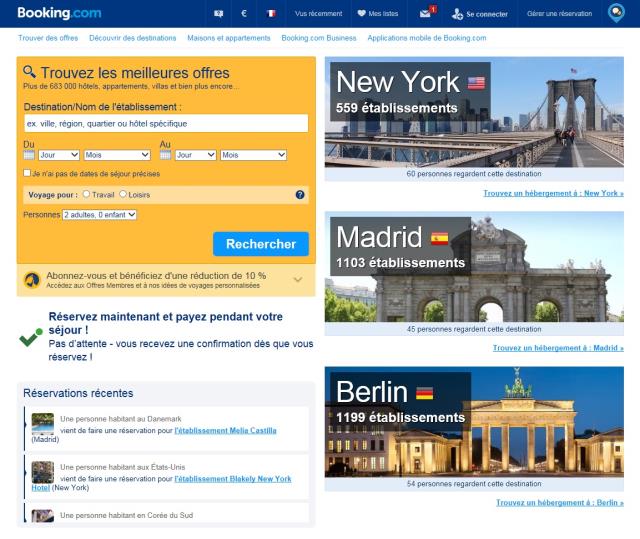Open the Personnes 2 adultes dropdown
640x539 pixels.
point(100,215)
